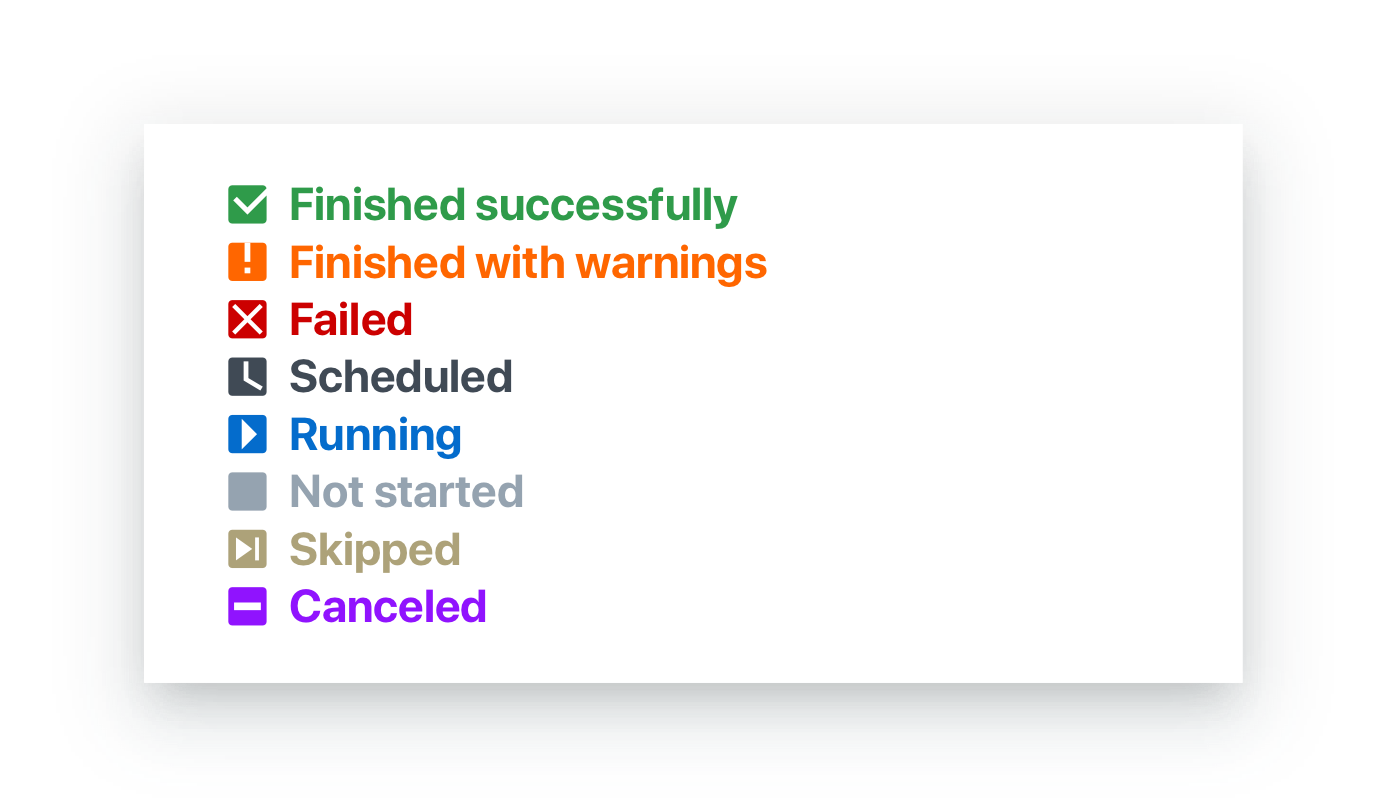Image resolution: width=1392 pixels, height=810 pixels.
Task: Click the green checkmark icon
Action: tap(247, 204)
